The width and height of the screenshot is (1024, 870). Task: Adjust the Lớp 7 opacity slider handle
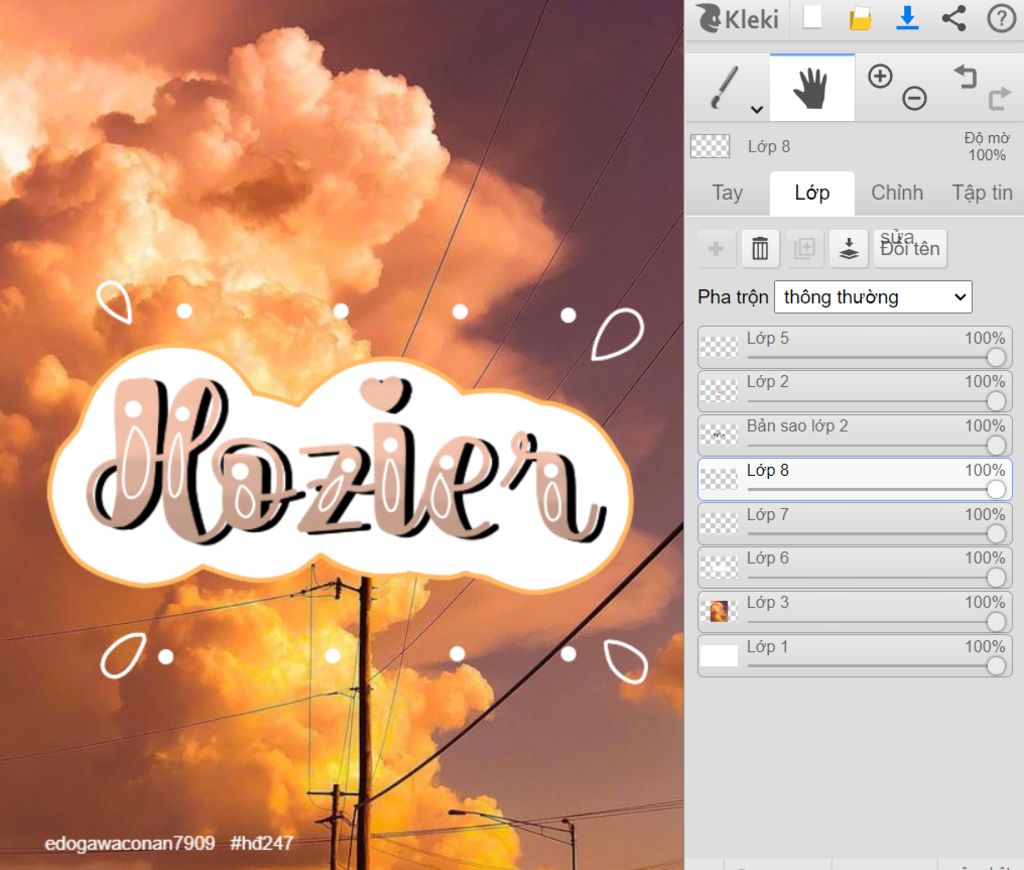coord(996,534)
